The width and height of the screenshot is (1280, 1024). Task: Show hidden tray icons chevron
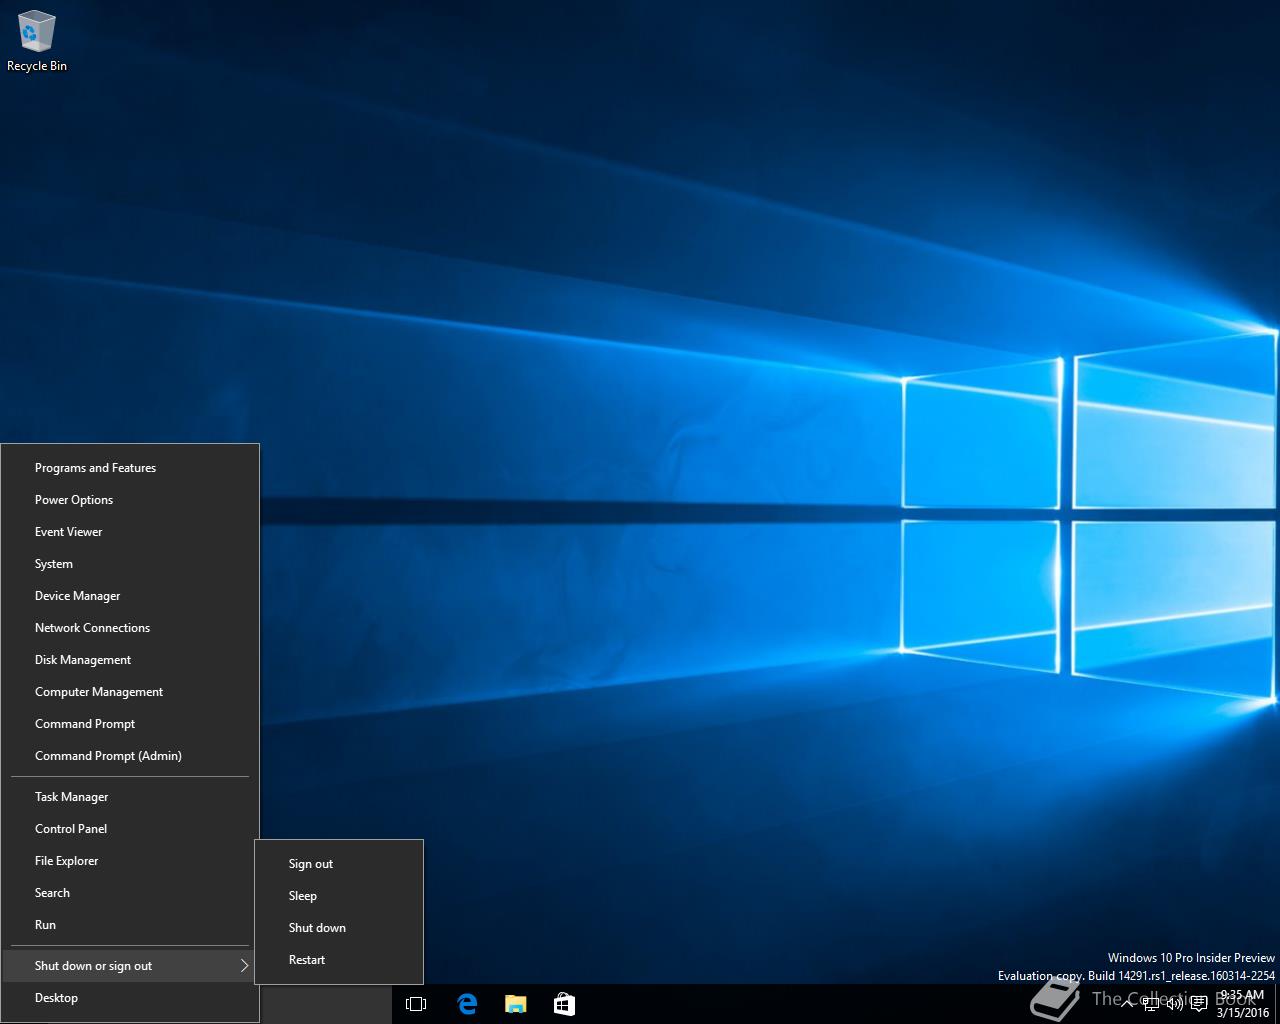click(x=1127, y=1004)
